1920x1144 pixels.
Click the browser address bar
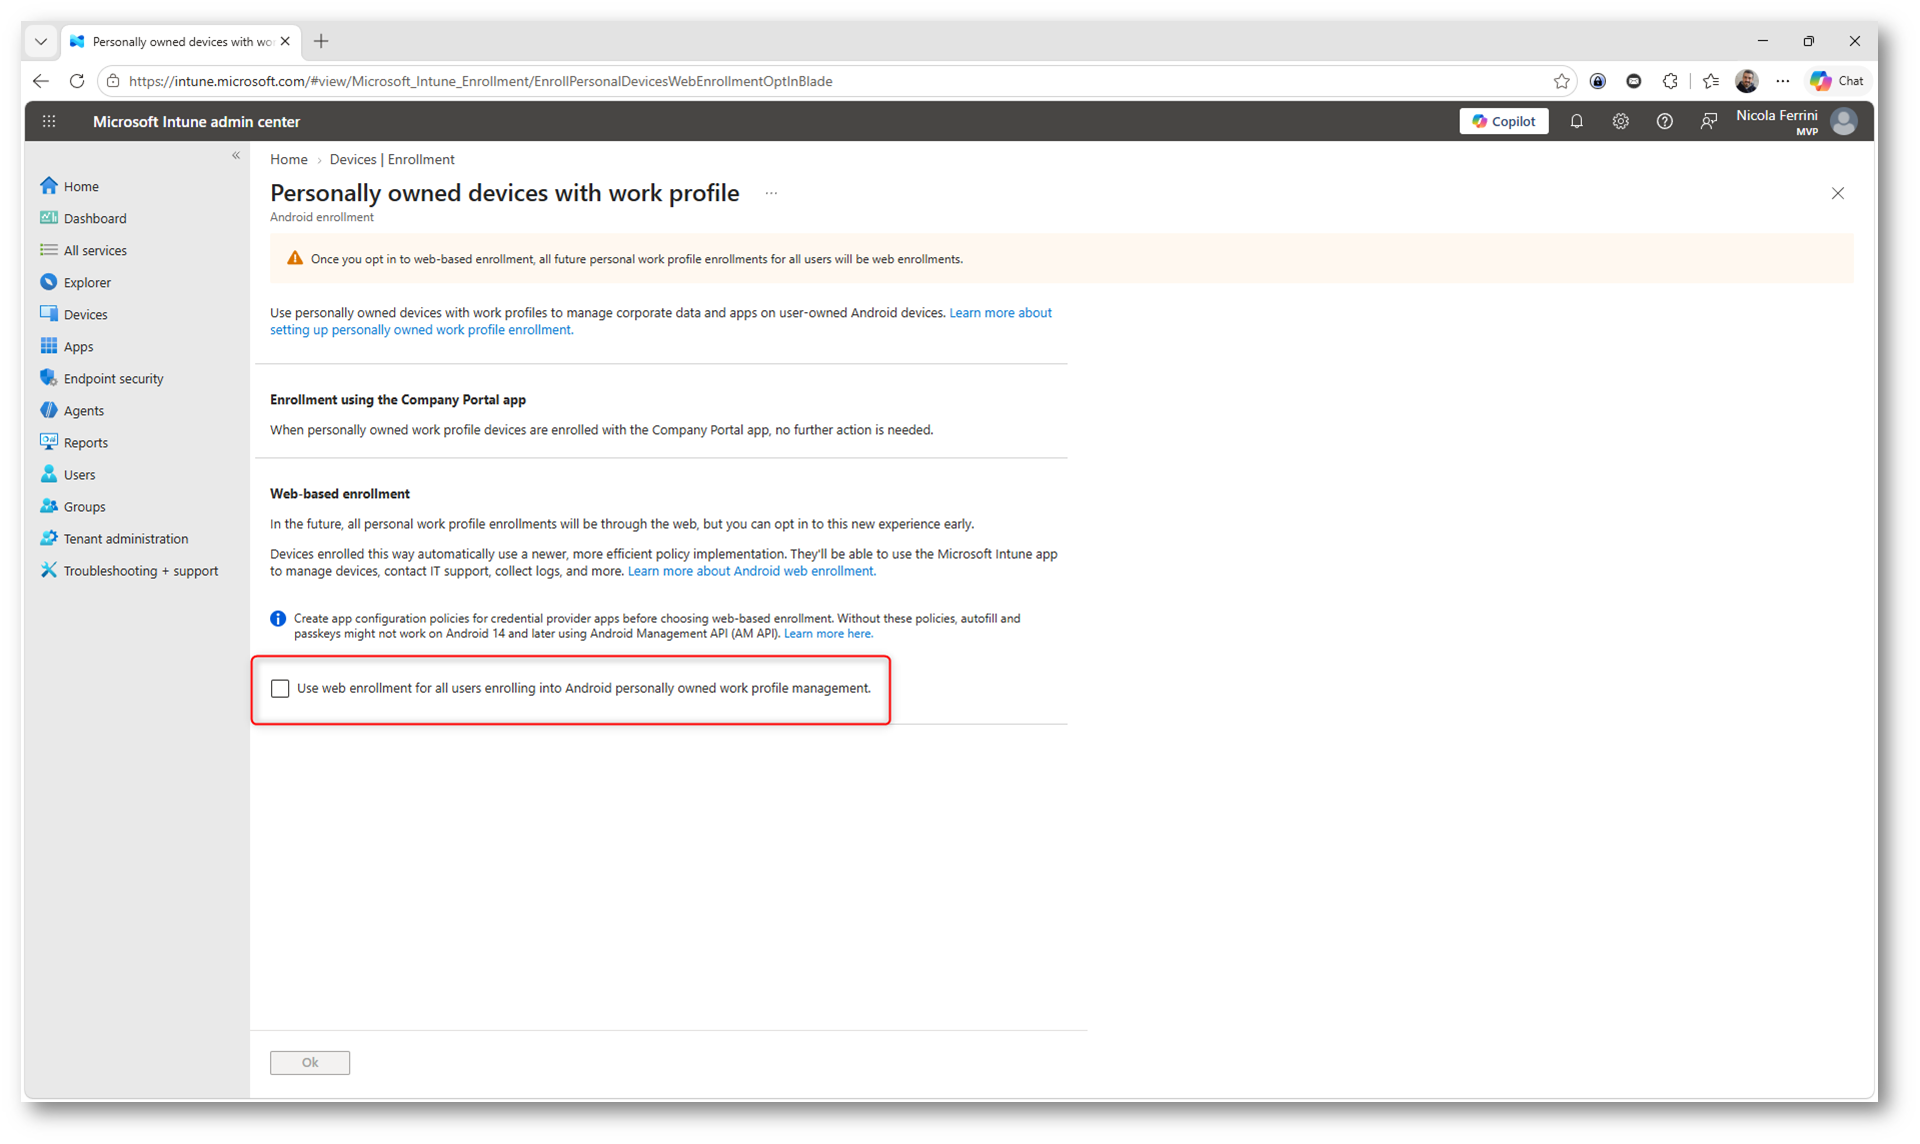tap(835, 81)
